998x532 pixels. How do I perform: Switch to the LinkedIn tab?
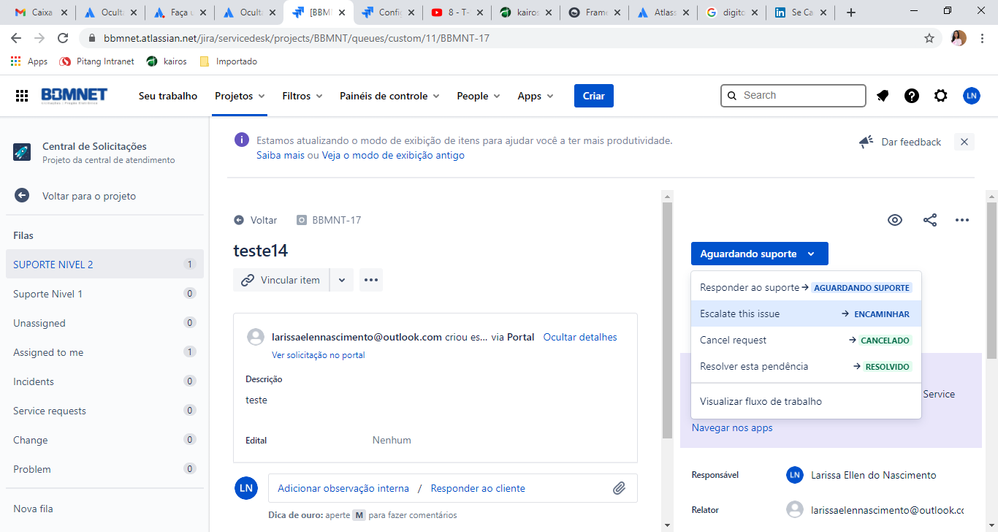(801, 12)
